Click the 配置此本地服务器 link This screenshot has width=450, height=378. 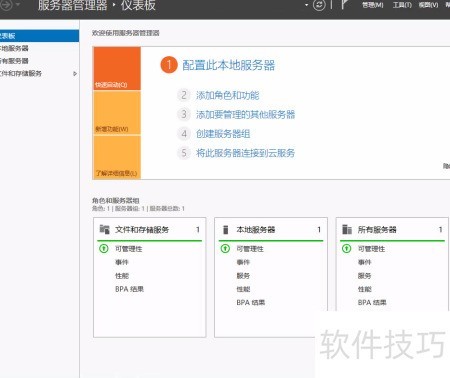[x=229, y=65]
